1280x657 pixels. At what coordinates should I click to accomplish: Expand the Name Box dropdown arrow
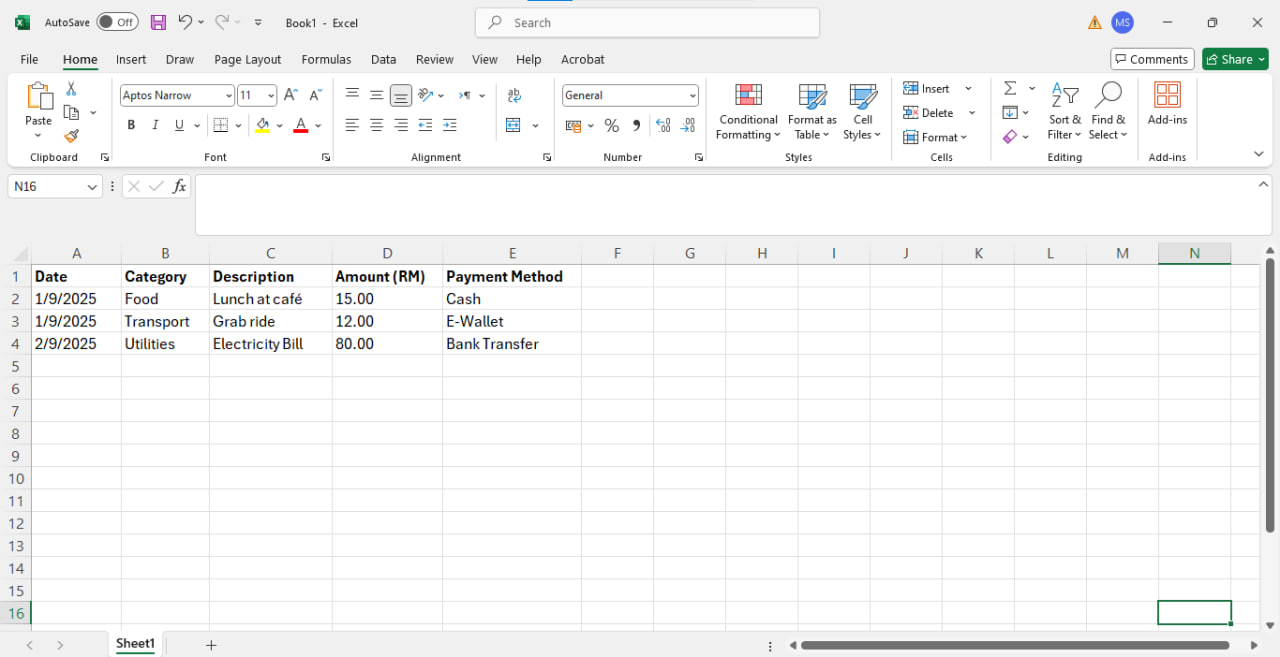(92, 186)
